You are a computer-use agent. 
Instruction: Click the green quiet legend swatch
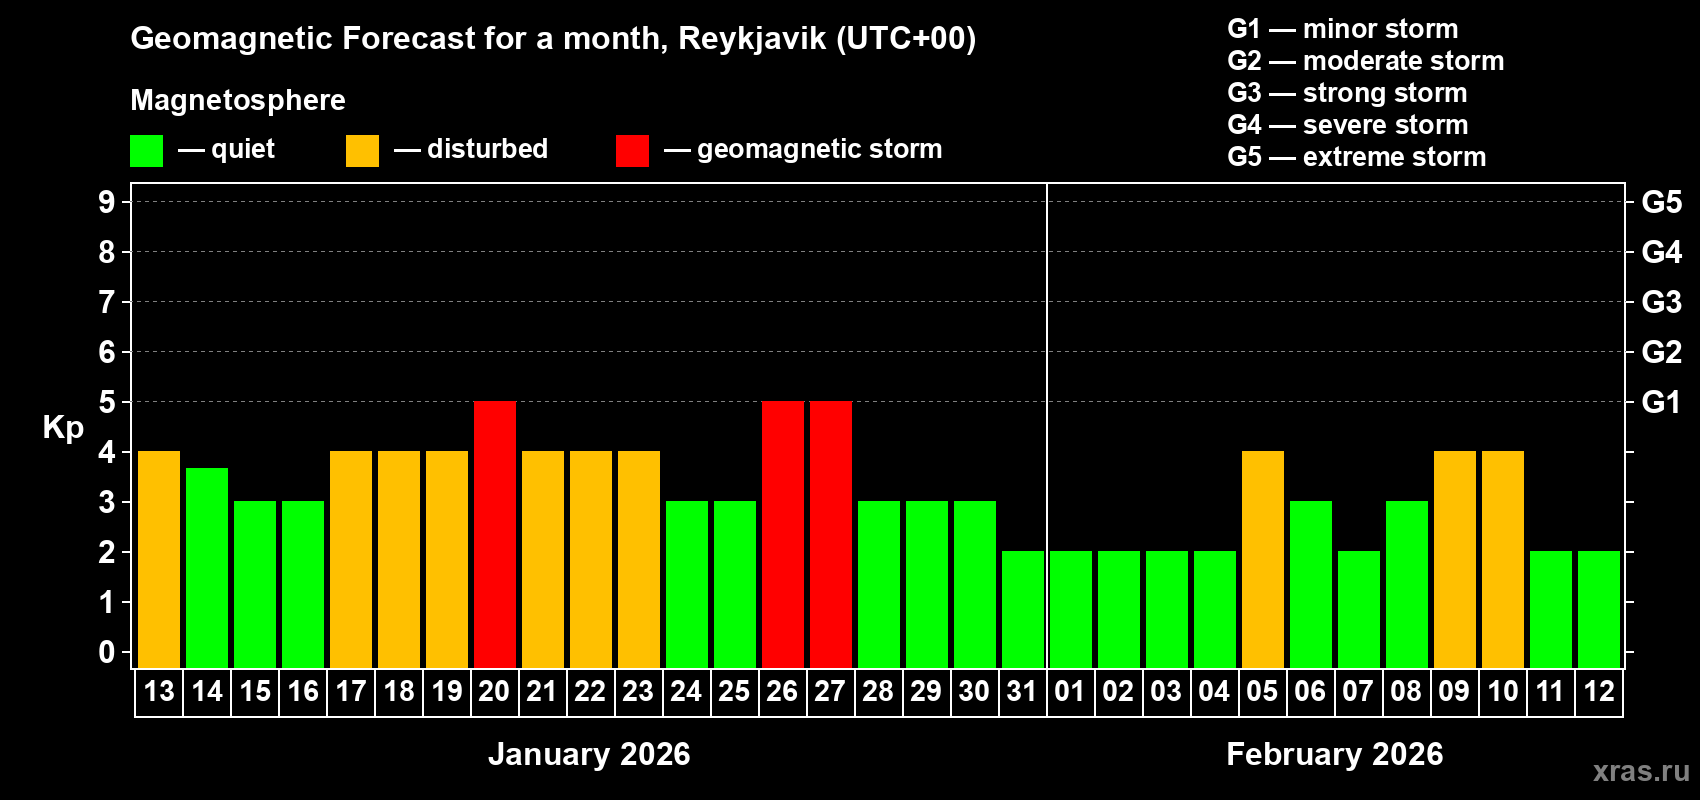(x=146, y=151)
